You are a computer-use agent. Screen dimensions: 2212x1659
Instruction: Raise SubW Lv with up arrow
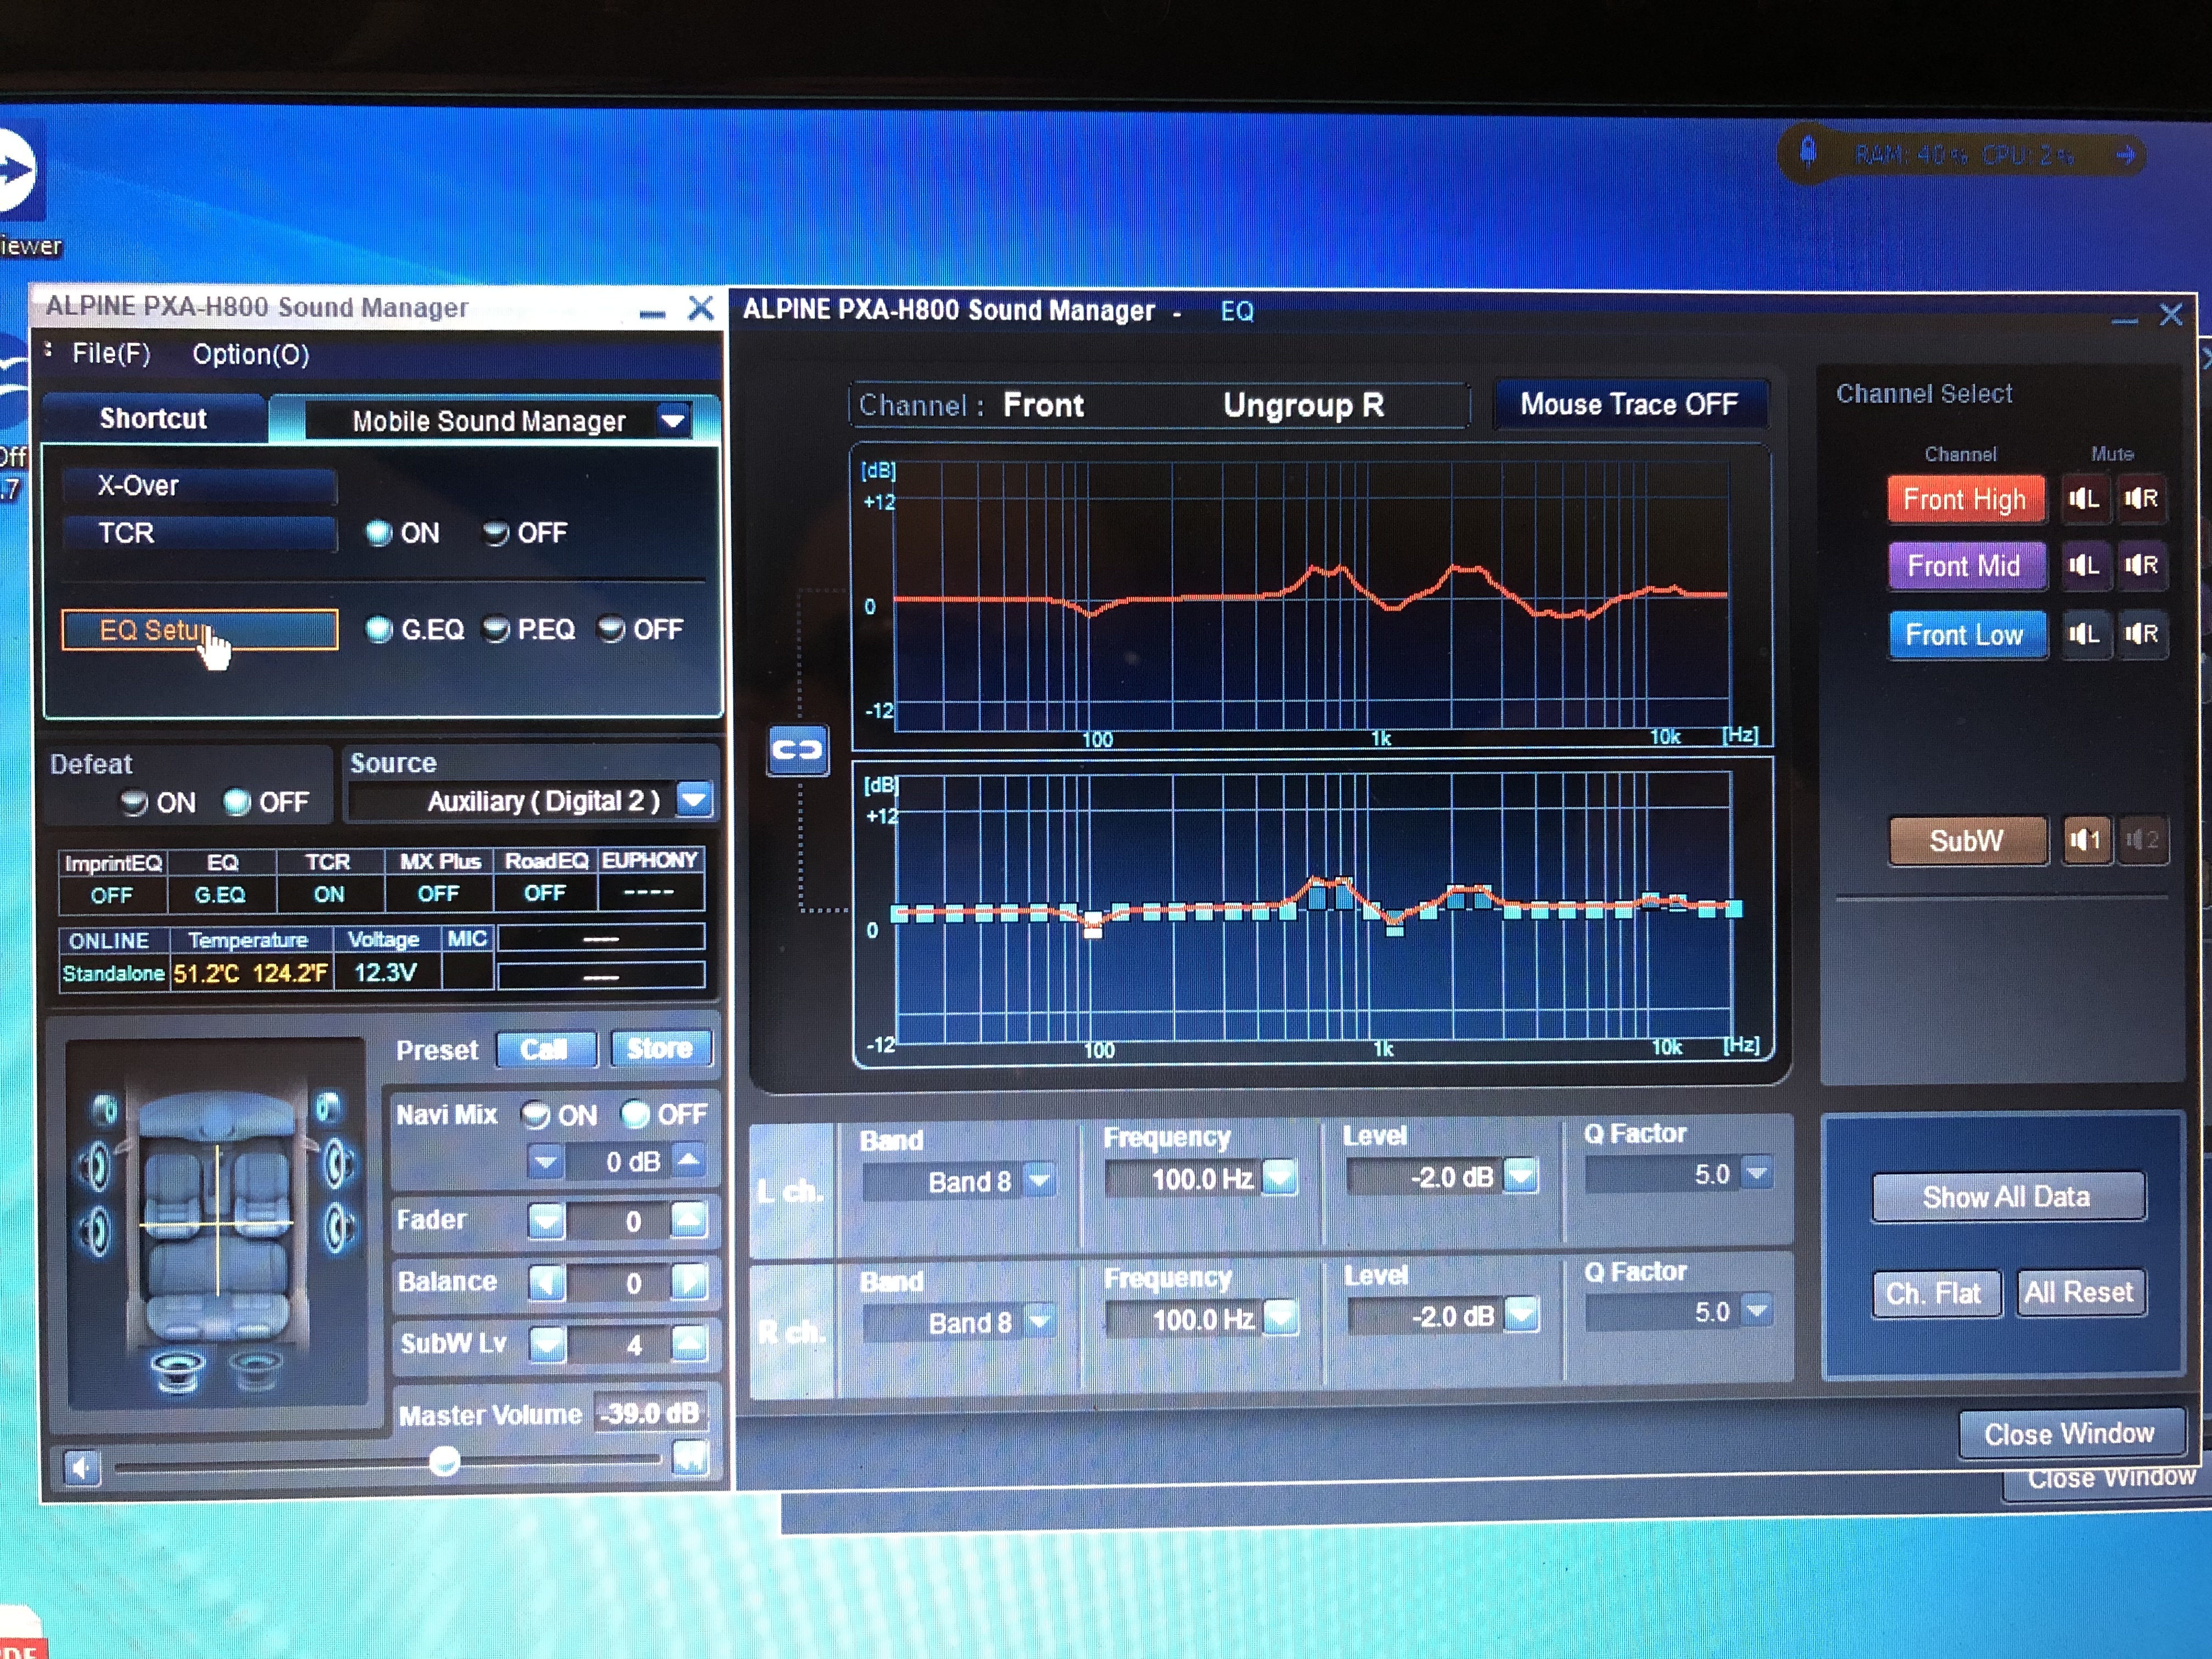pyautogui.click(x=689, y=1343)
